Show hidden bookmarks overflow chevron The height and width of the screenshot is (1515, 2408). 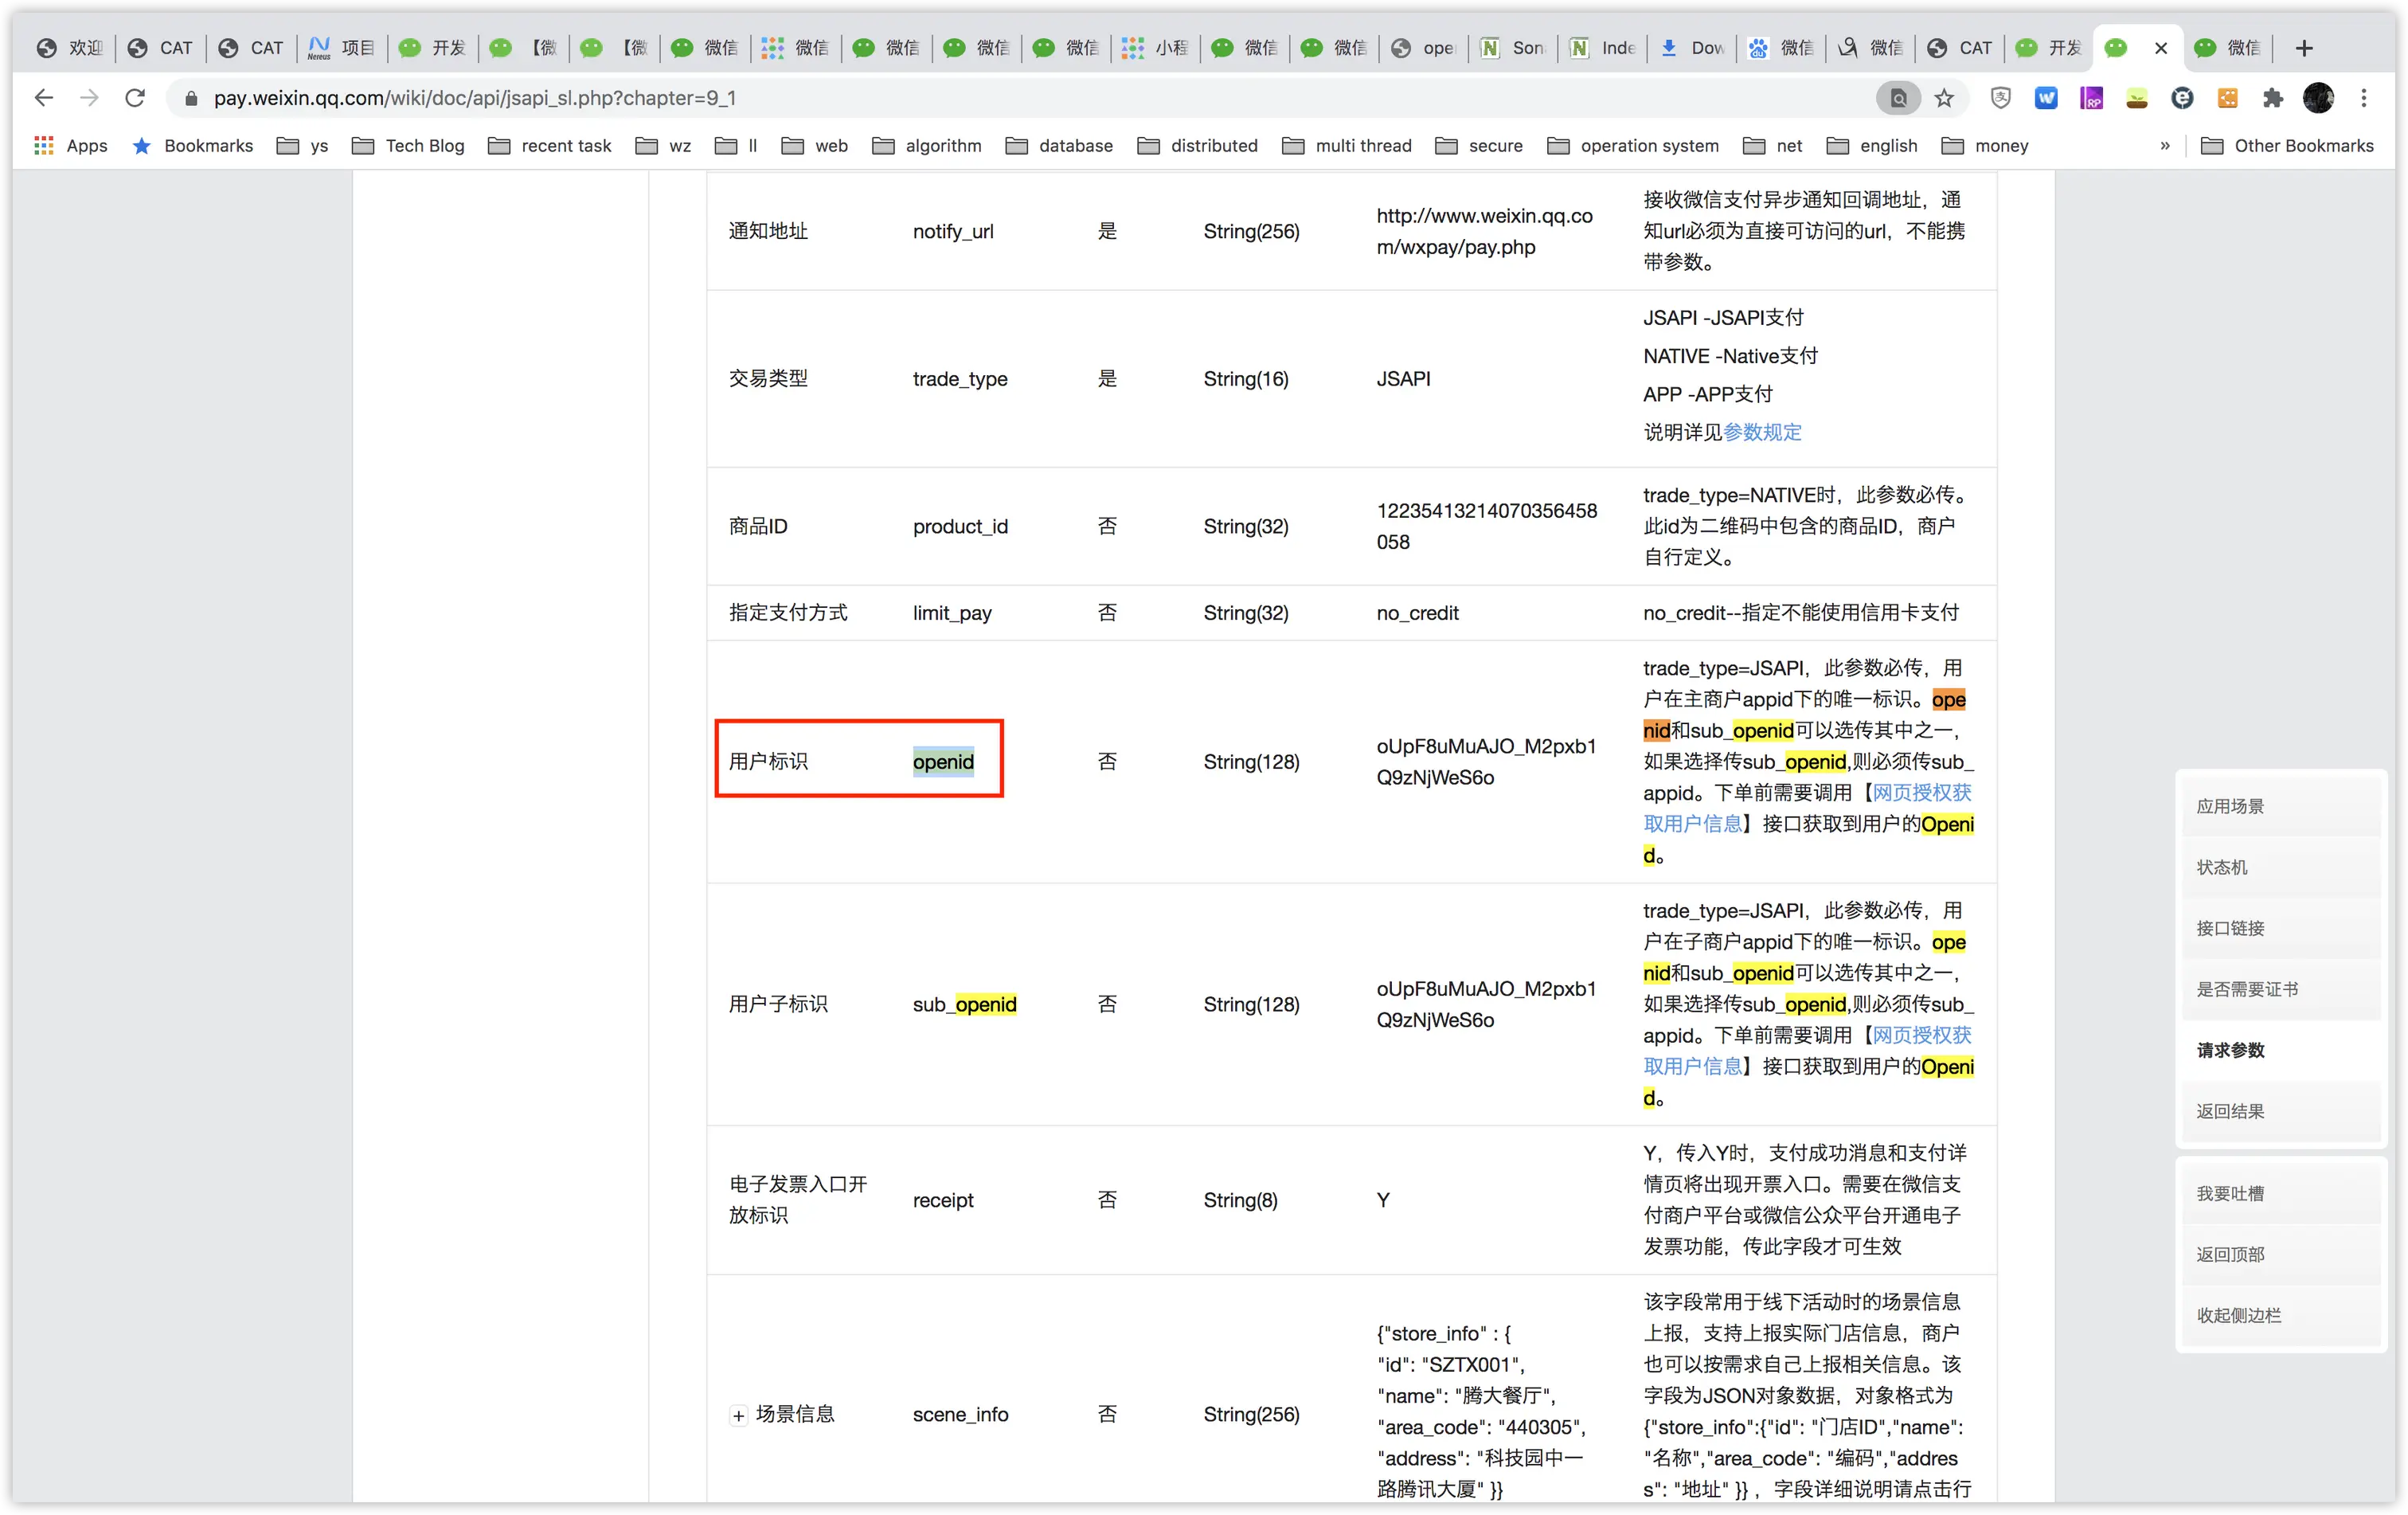[x=2165, y=146]
